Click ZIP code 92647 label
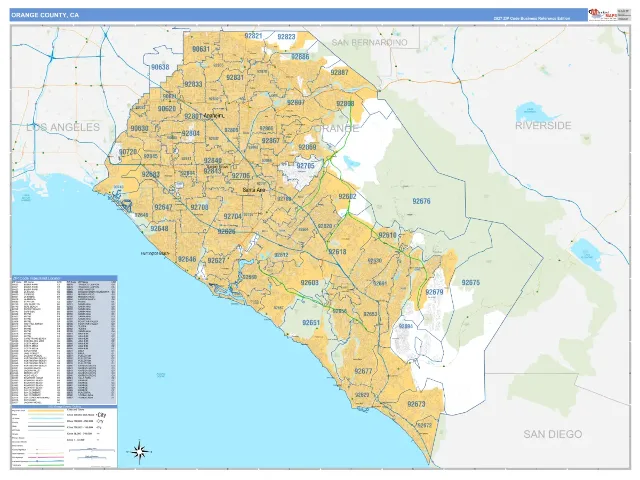Image resolution: width=640 pixels, height=480 pixels. (x=163, y=207)
